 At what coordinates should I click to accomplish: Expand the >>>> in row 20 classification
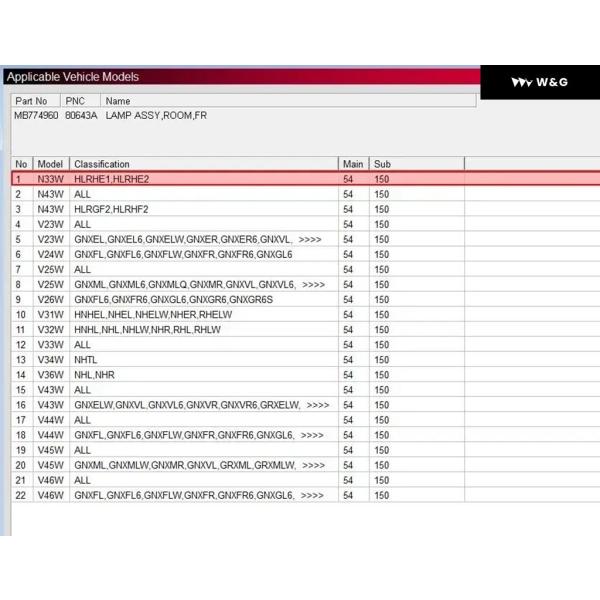313,465
